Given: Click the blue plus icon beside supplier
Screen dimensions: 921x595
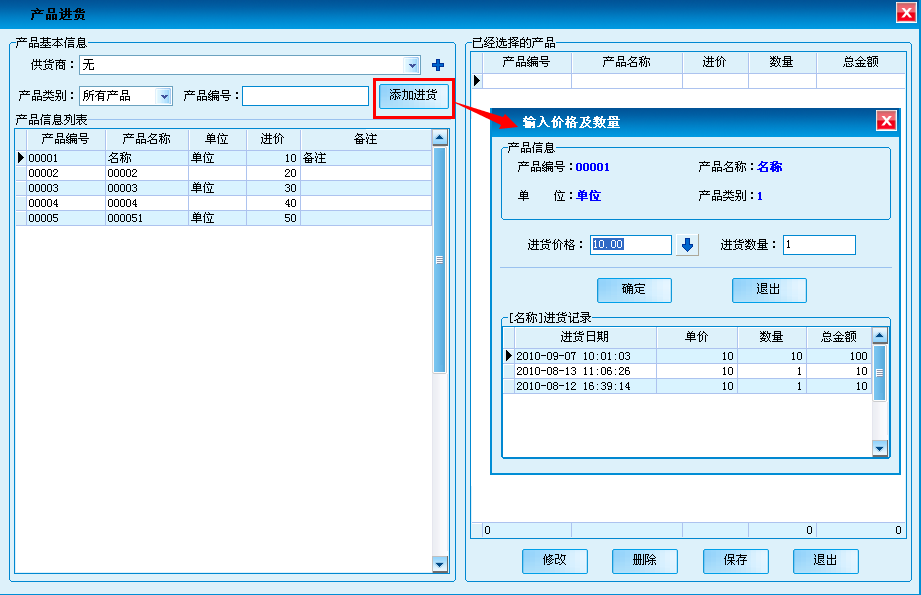Looking at the screenshot, I should pos(437,65).
